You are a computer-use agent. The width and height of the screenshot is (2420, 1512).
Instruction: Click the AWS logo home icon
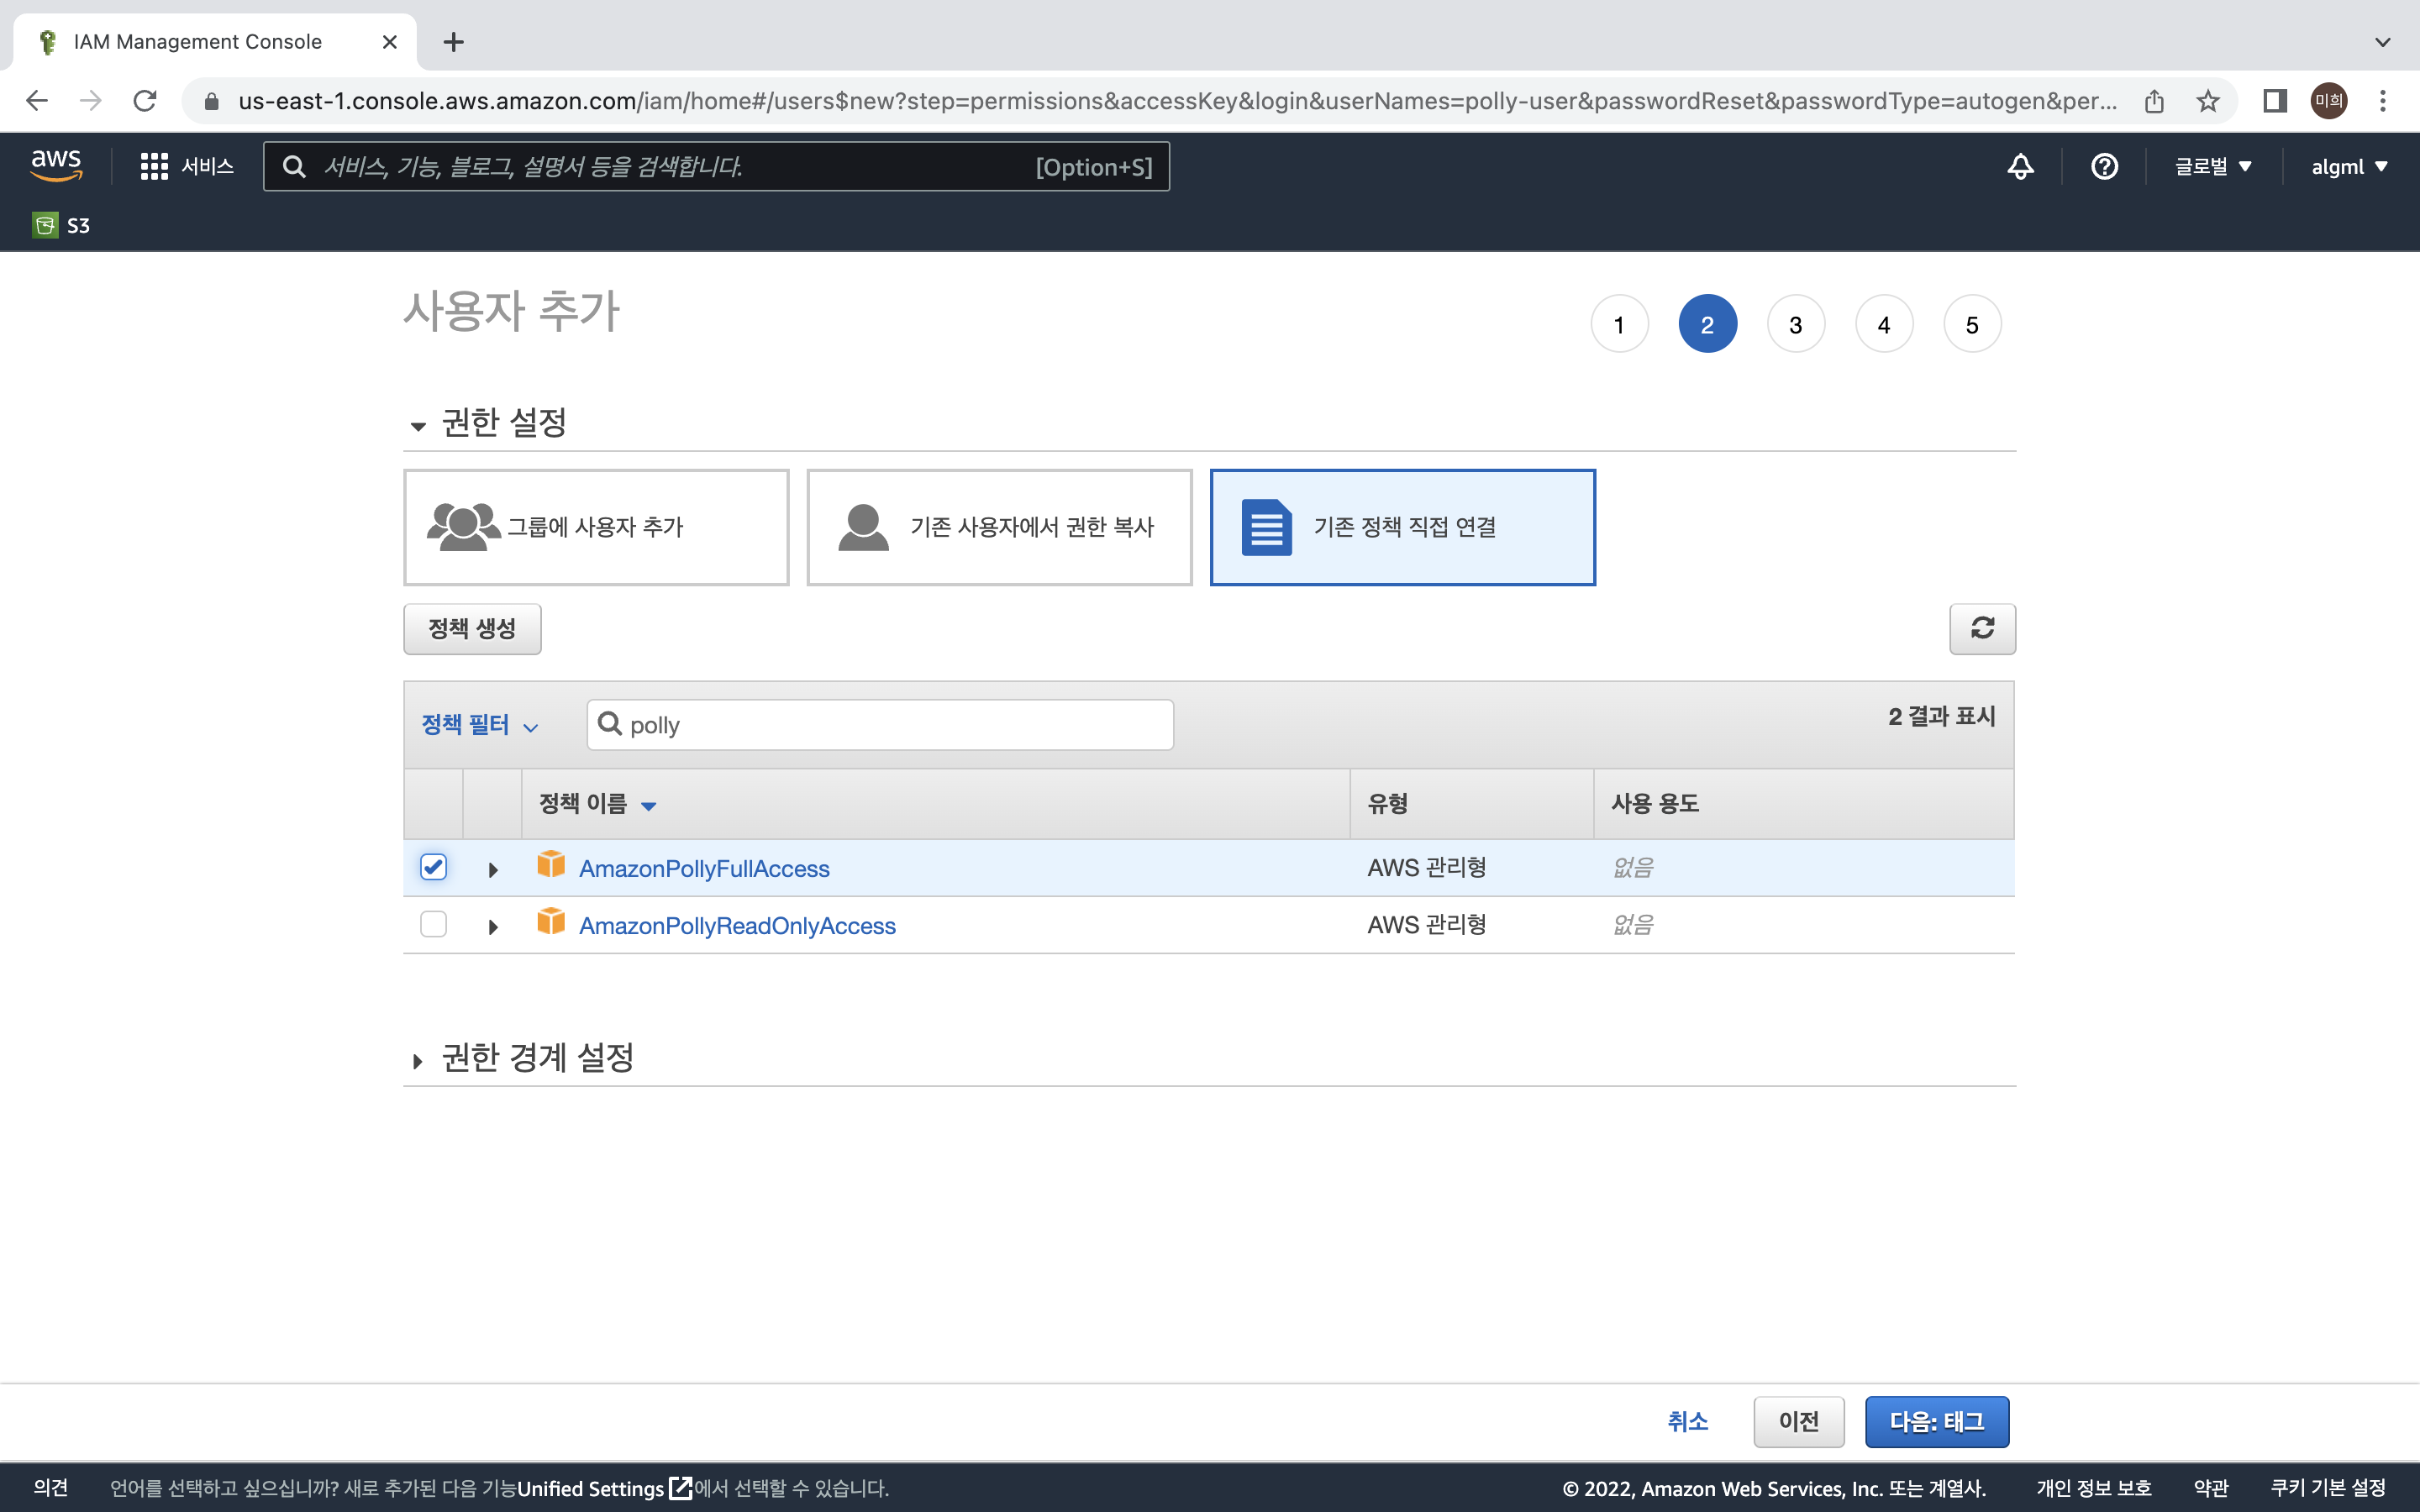coord(56,165)
